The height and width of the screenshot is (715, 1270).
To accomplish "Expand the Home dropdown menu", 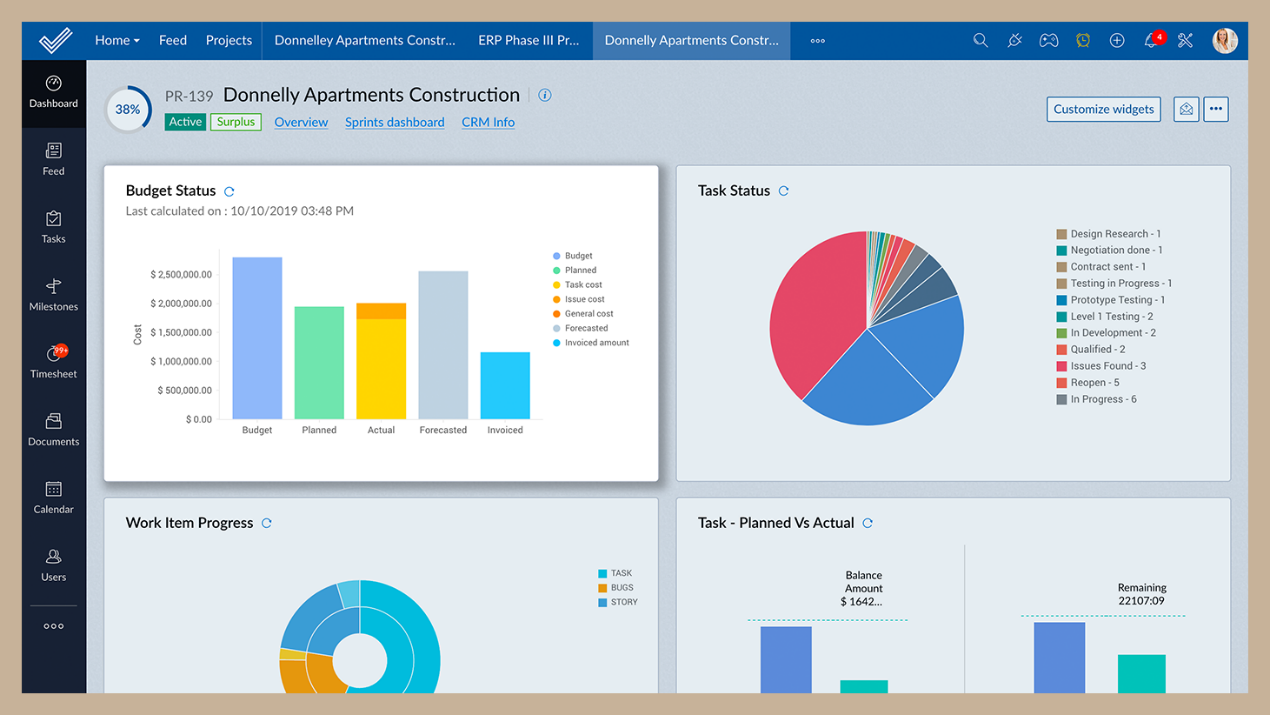I will tap(117, 41).
